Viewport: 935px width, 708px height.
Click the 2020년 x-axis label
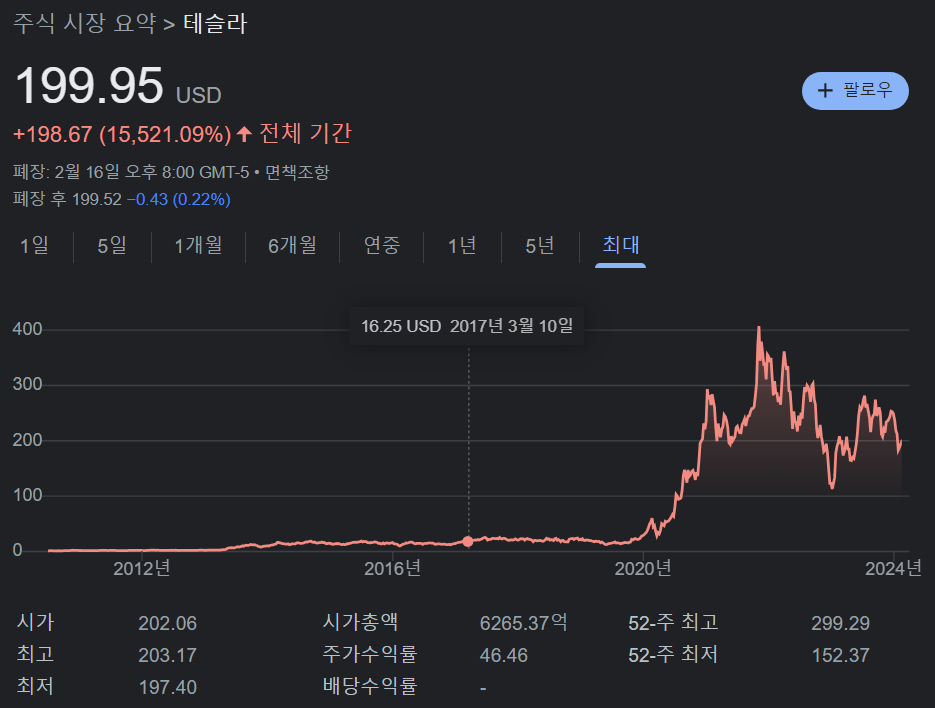[x=643, y=568]
